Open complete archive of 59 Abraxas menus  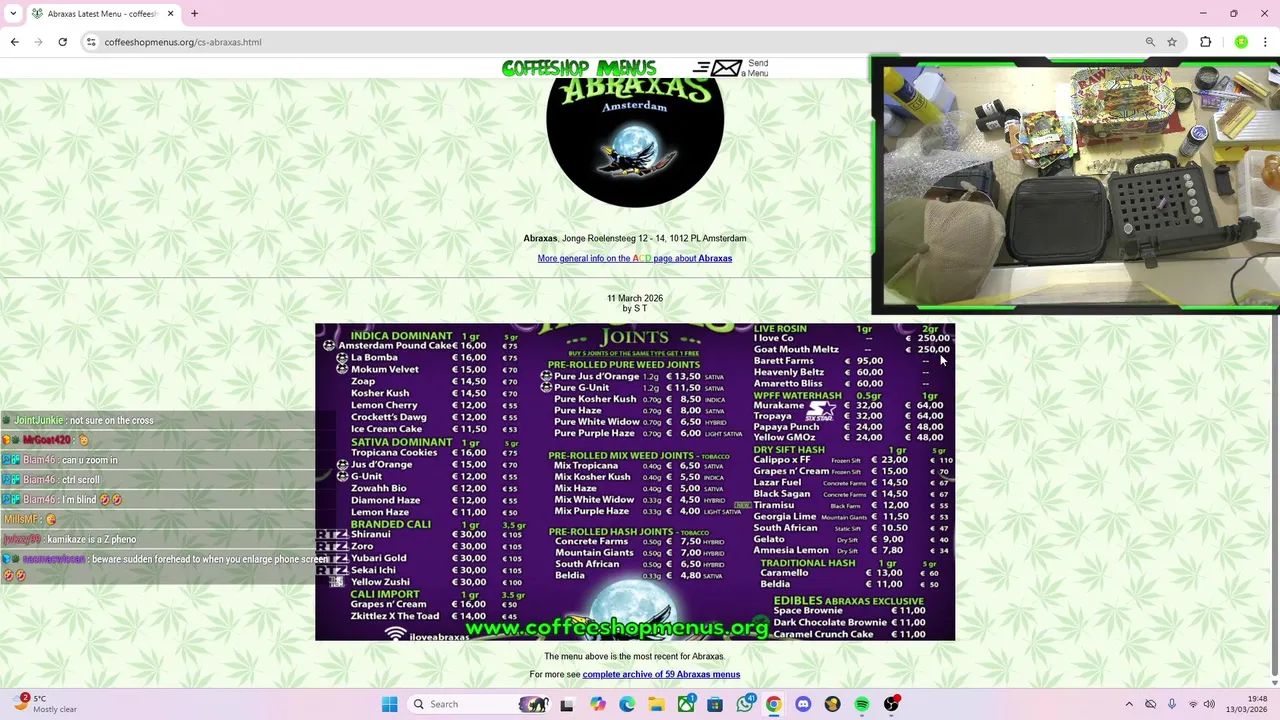(661, 674)
